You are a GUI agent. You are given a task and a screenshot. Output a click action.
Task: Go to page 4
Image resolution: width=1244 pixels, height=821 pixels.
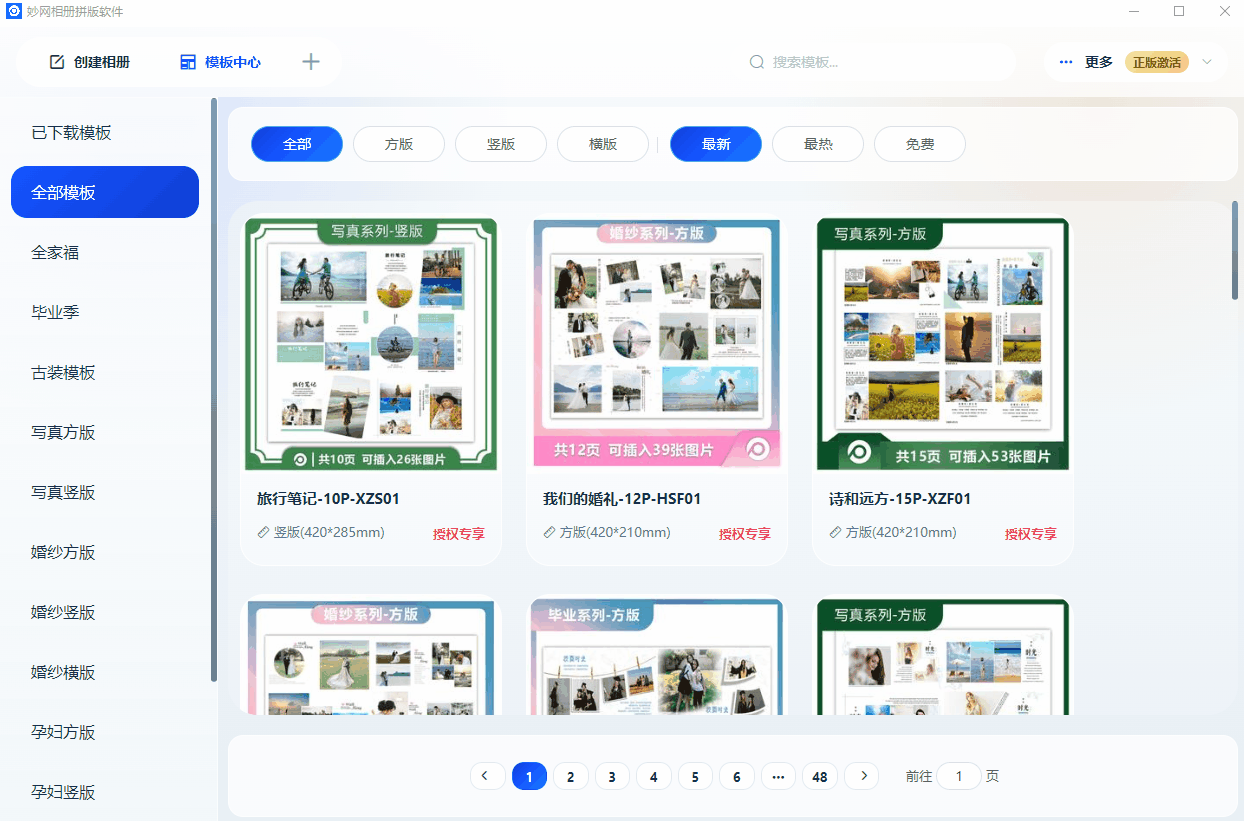(x=654, y=776)
